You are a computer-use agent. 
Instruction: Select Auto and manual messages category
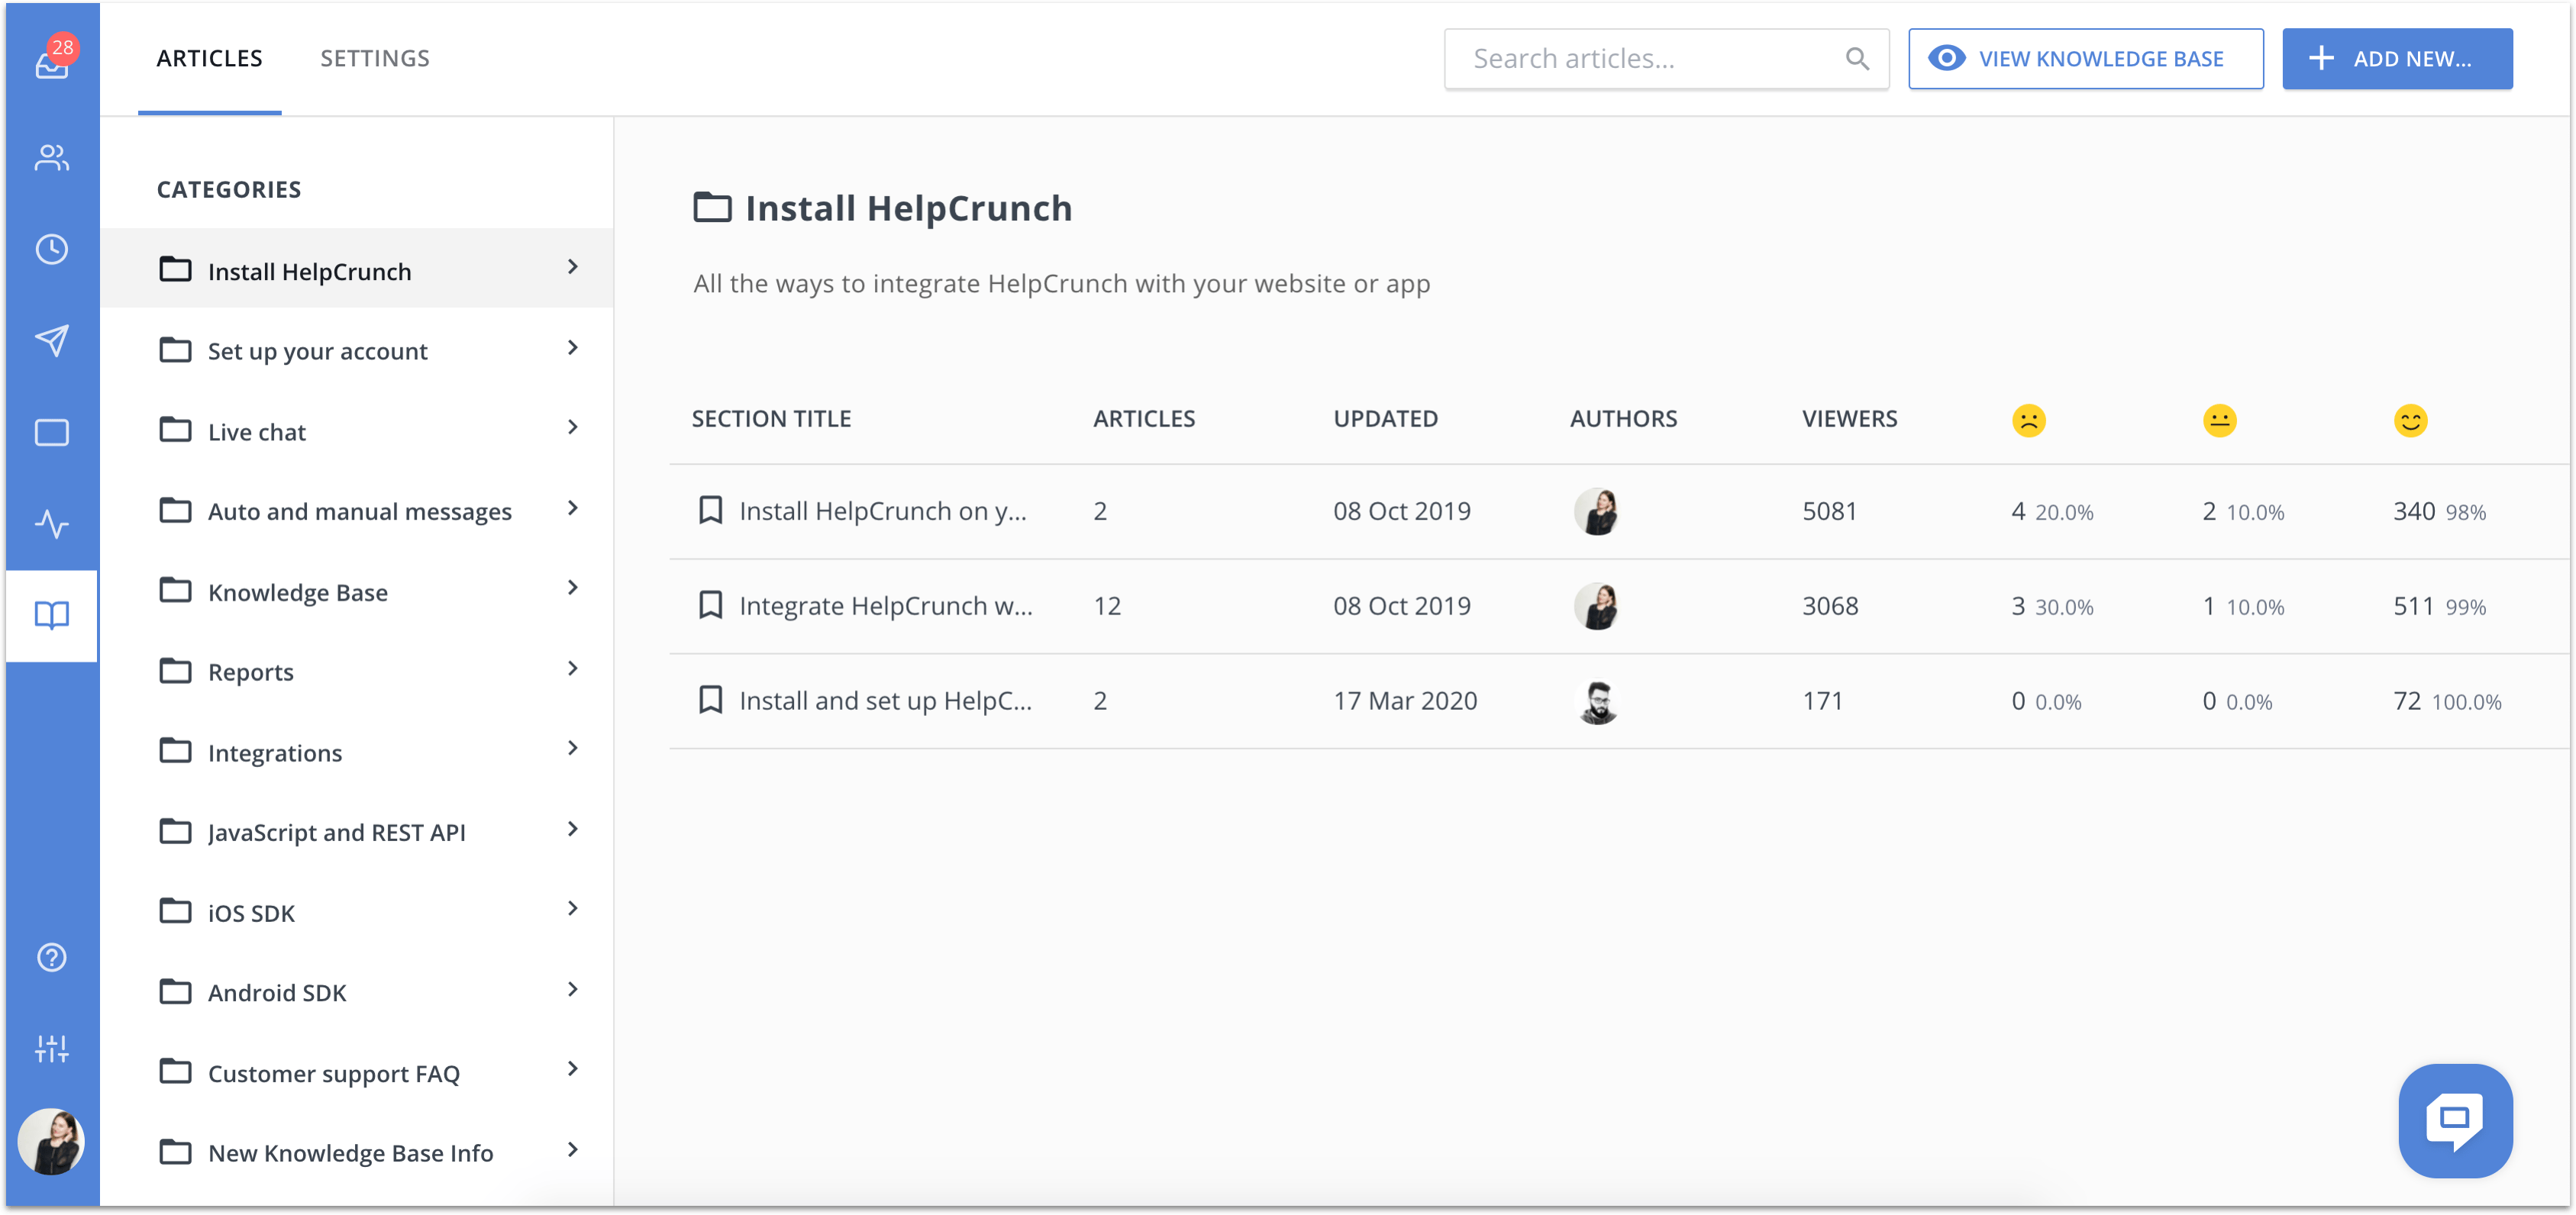pyautogui.click(x=357, y=511)
